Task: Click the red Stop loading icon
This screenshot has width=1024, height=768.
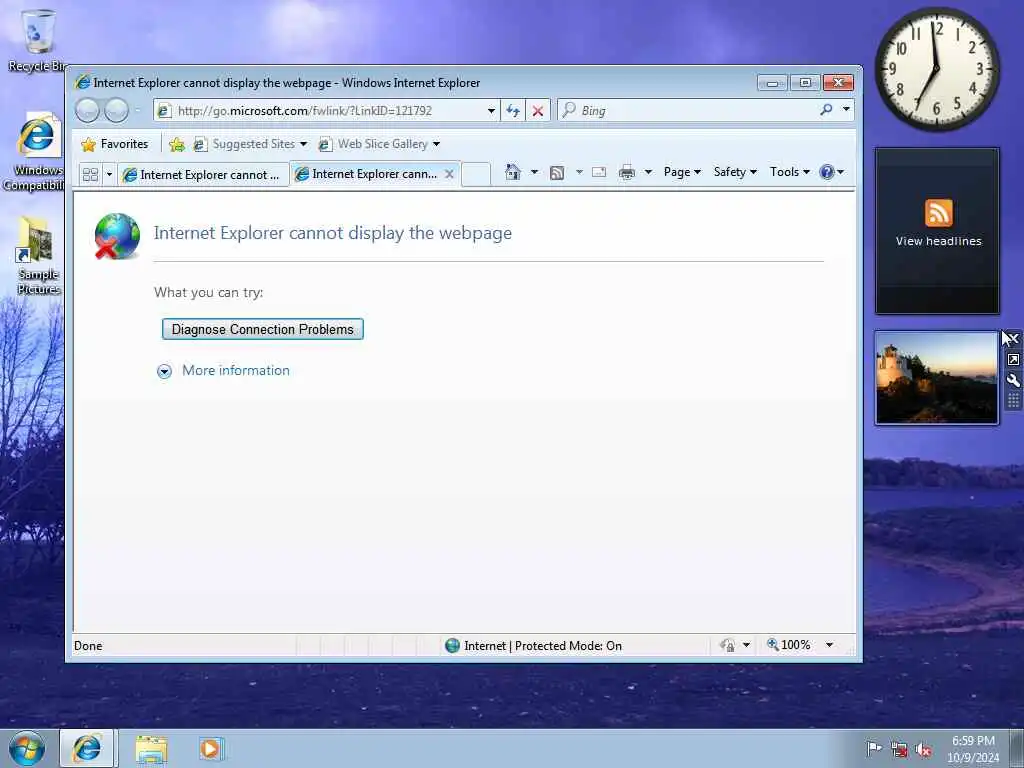Action: (537, 110)
